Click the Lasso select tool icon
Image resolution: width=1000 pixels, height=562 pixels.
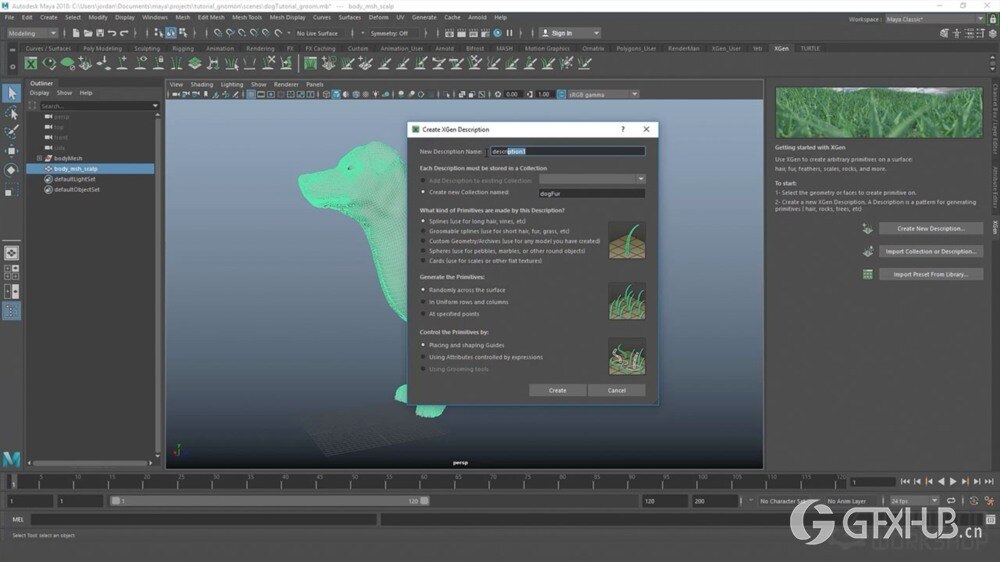click(11, 112)
